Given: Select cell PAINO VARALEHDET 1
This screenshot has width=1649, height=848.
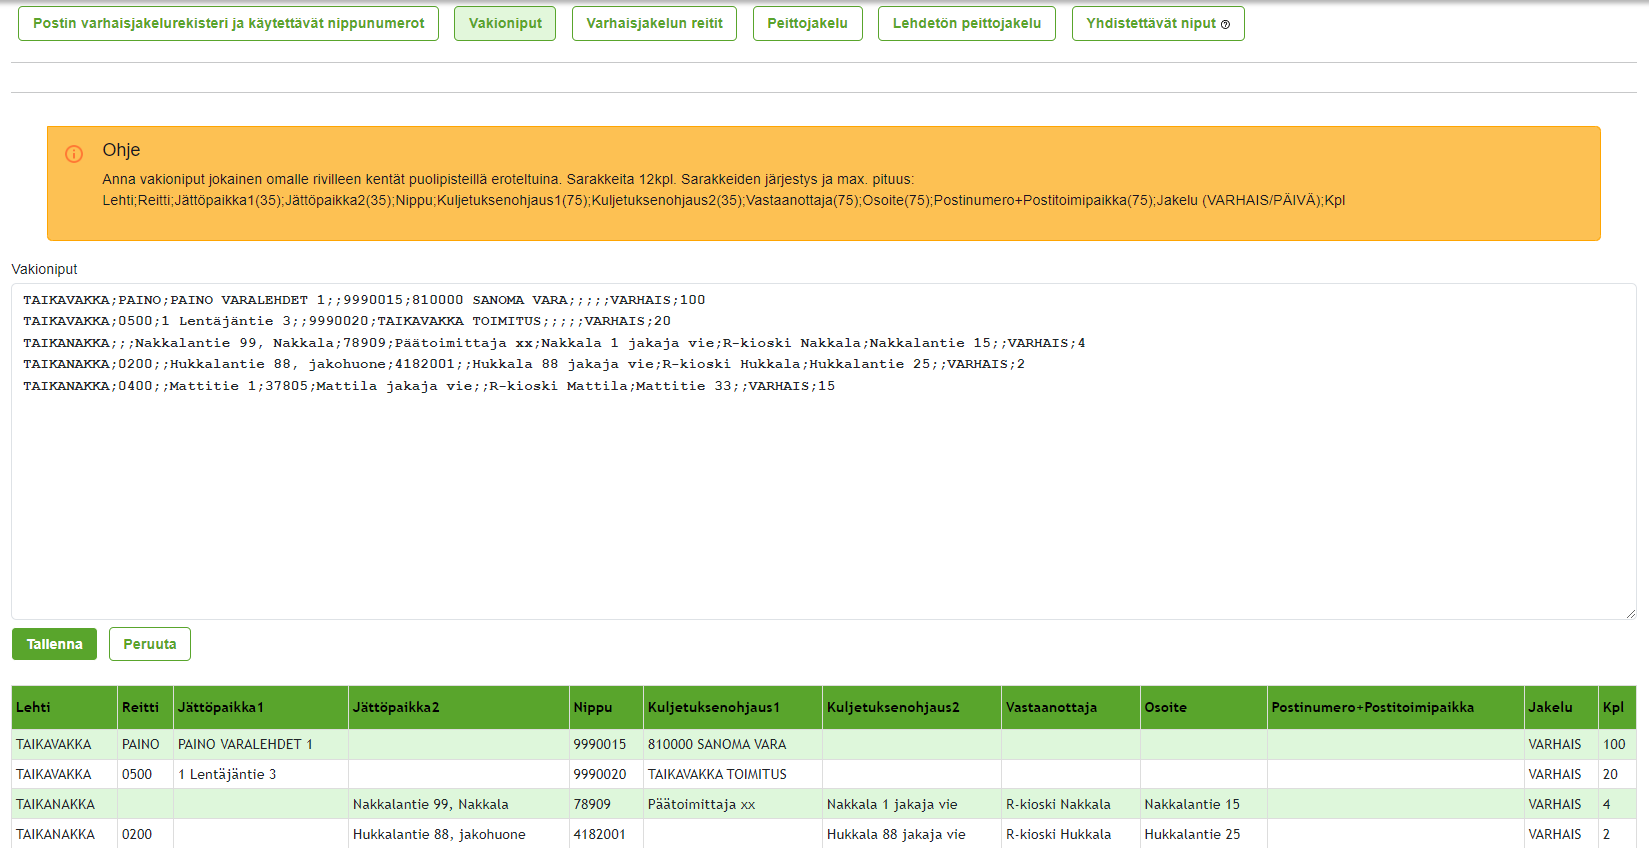Looking at the screenshot, I should (x=261, y=744).
